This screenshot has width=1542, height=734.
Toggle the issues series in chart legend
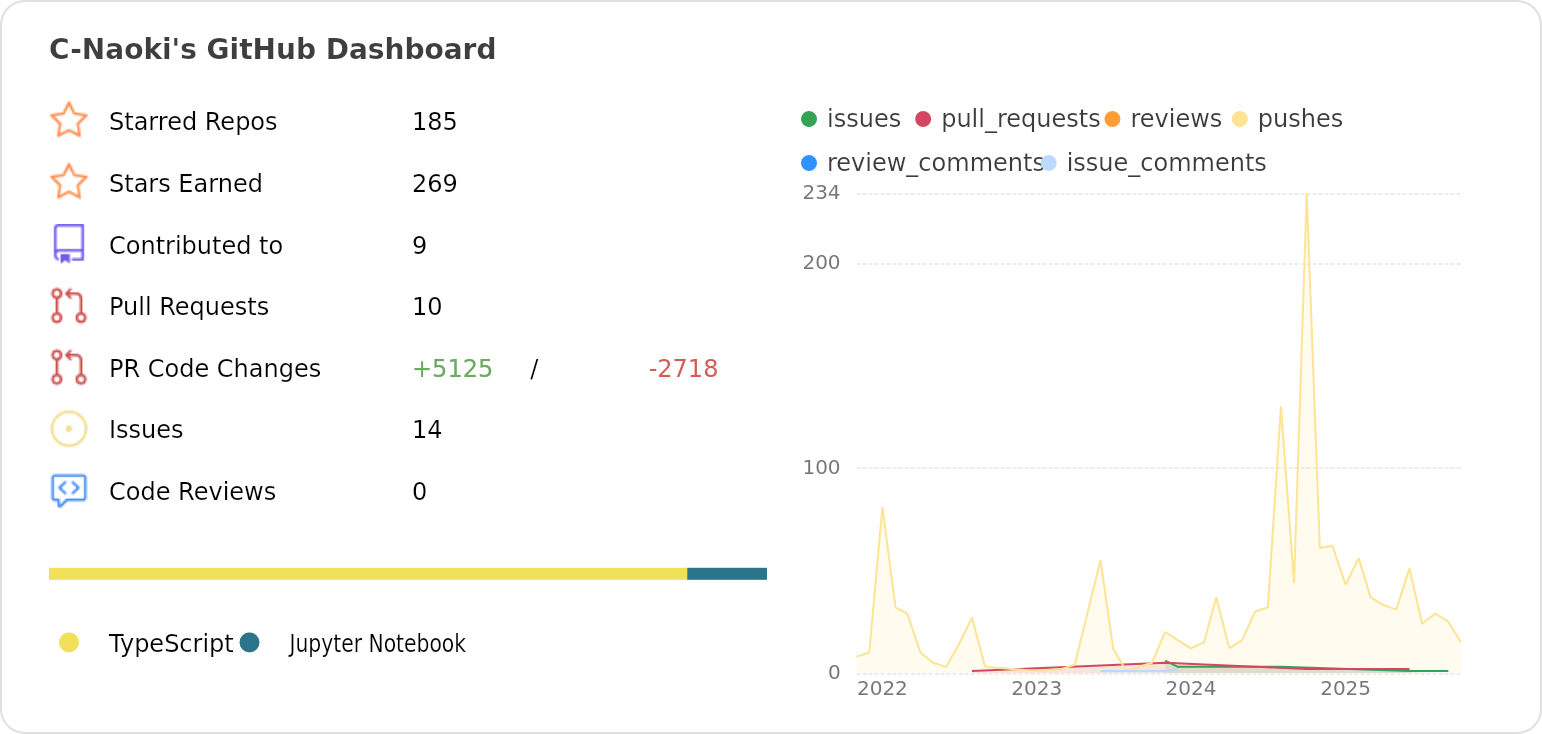[852, 119]
